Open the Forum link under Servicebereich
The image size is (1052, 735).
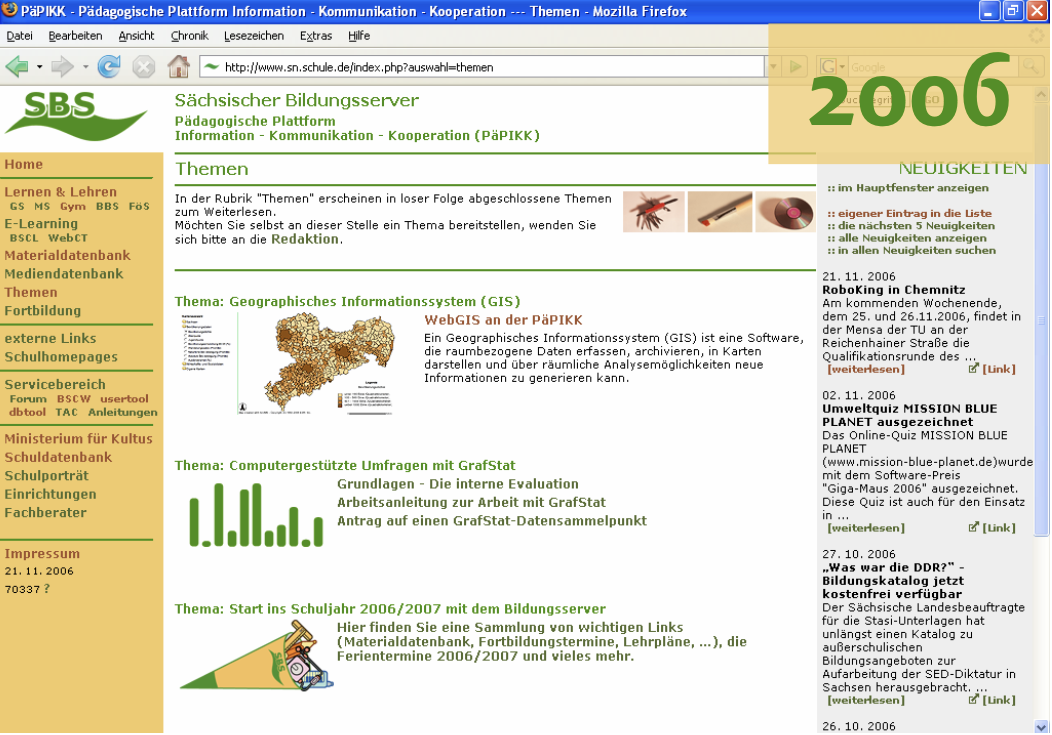pos(28,399)
